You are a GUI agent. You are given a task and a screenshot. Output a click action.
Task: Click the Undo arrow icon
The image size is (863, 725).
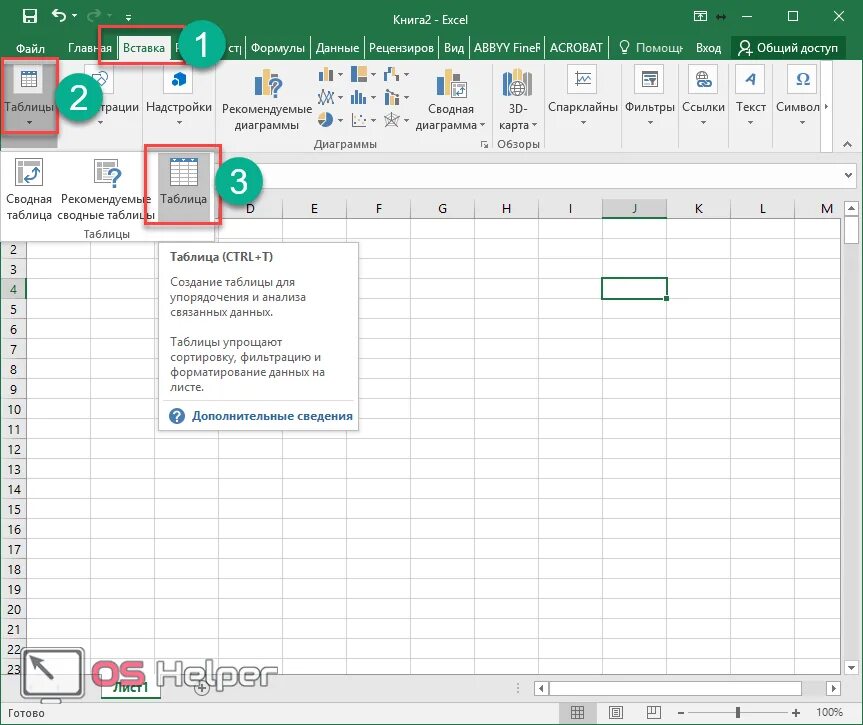coord(59,15)
